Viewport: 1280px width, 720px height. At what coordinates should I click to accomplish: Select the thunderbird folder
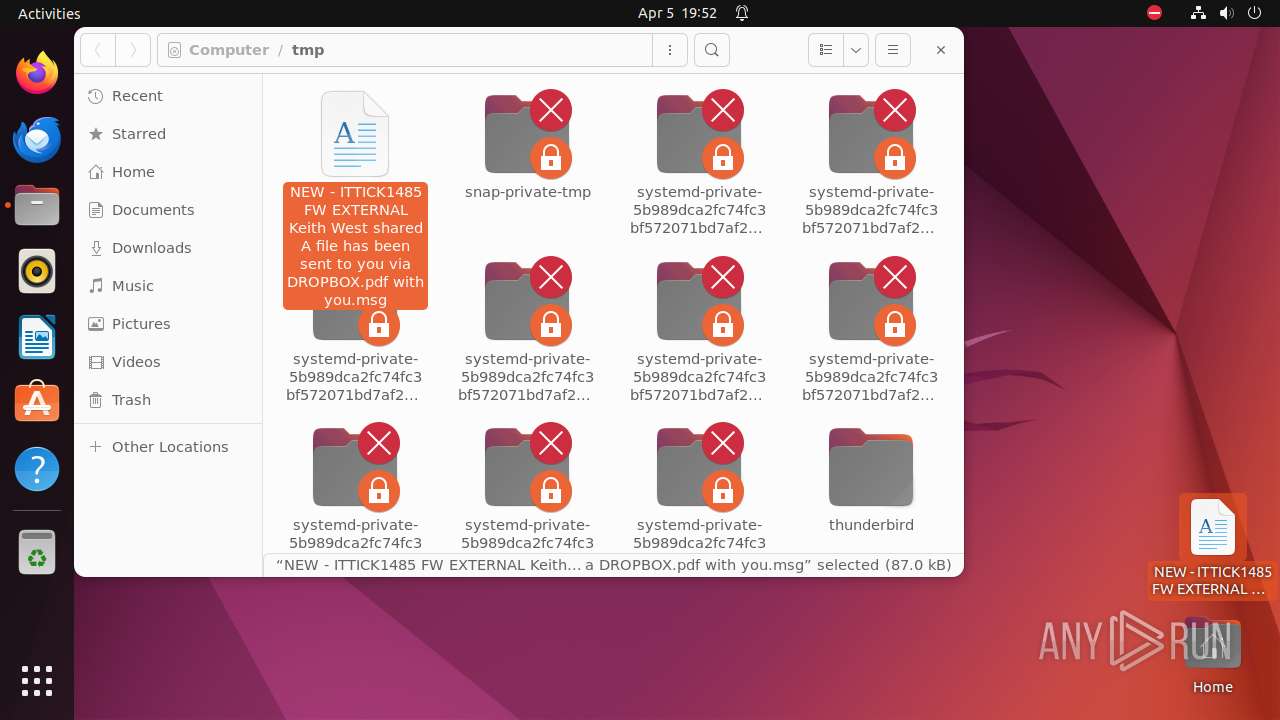pos(871,467)
